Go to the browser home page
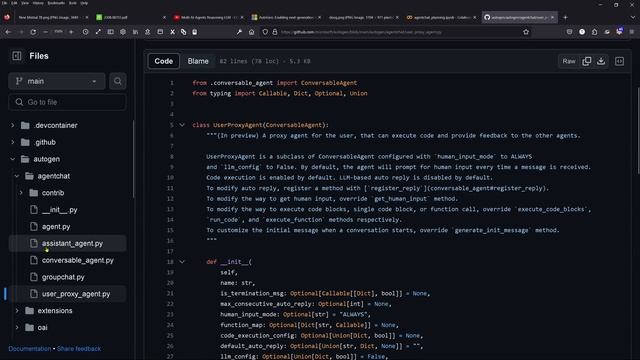Image resolution: width=640 pixels, height=360 pixels. pyautogui.click(x=251, y=32)
